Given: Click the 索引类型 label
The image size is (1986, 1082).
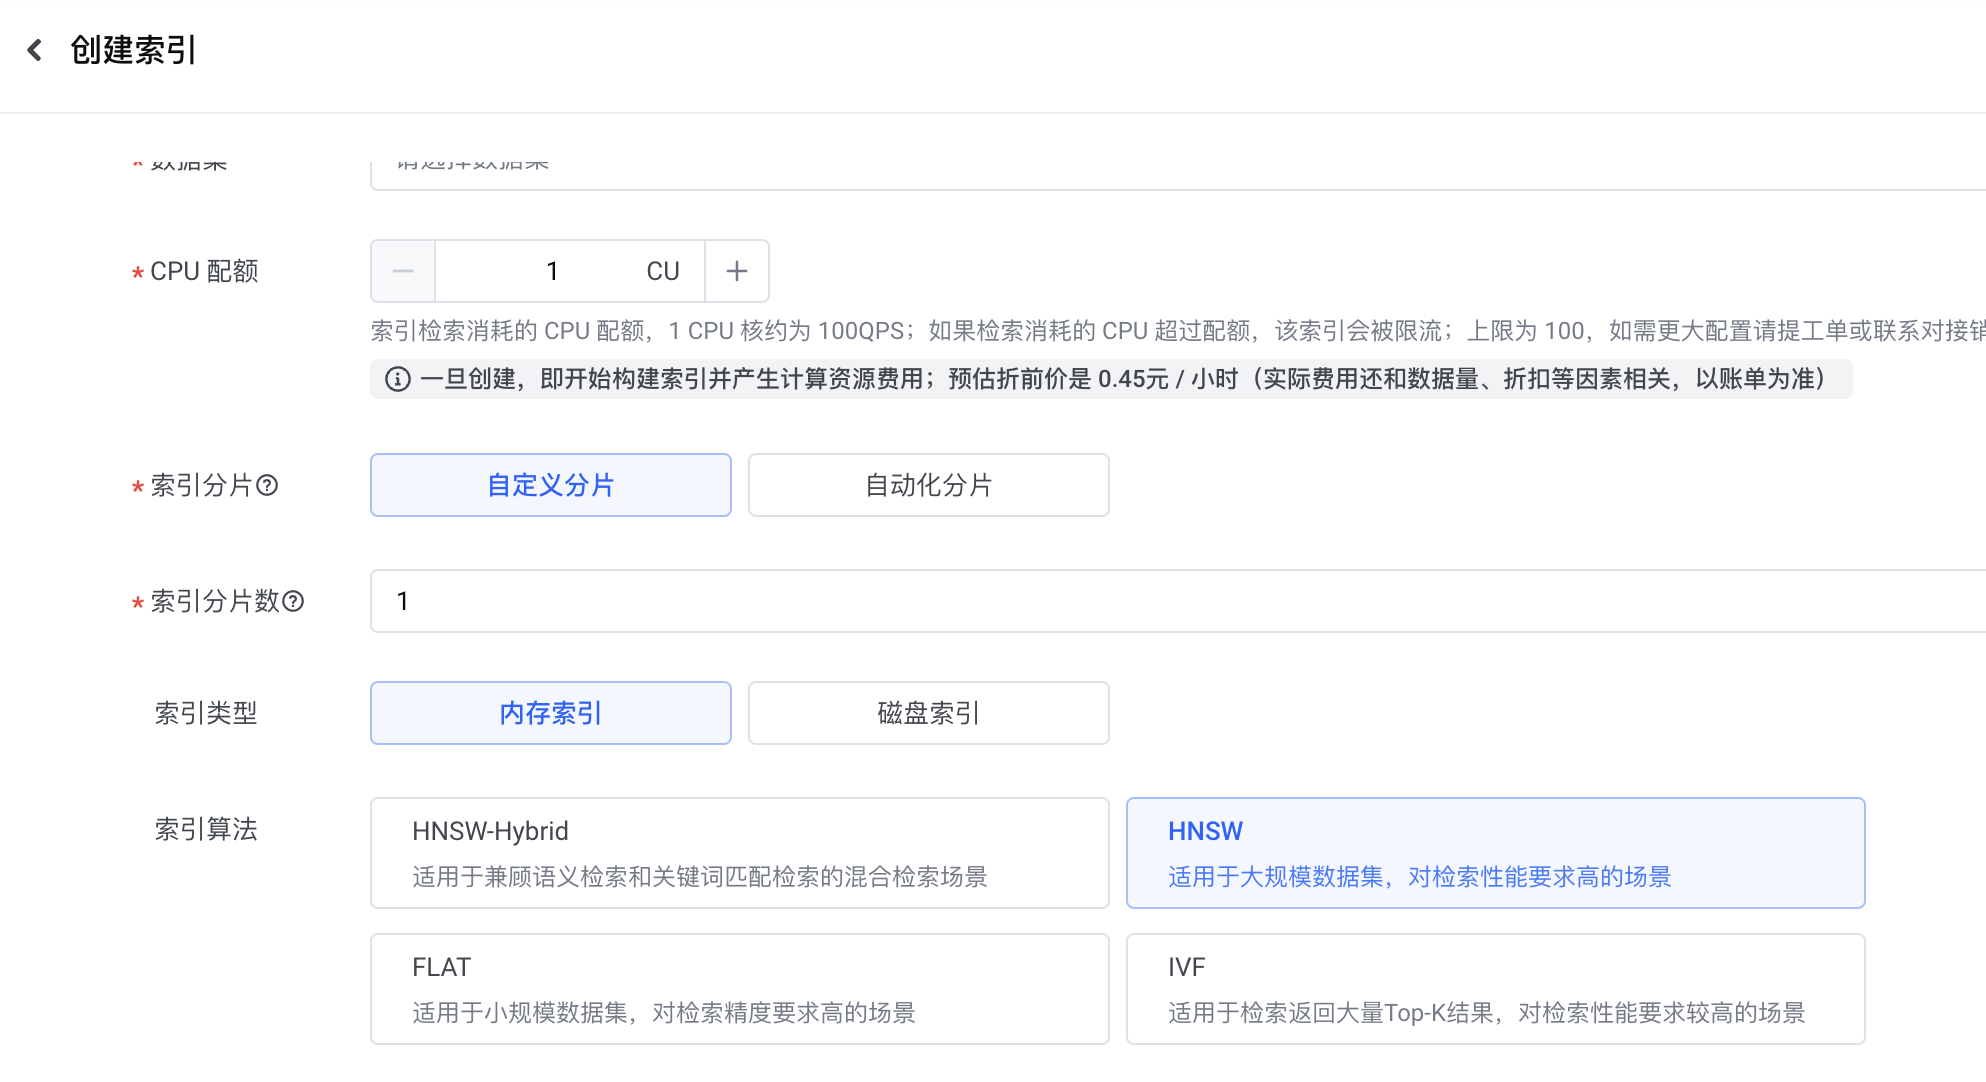Looking at the screenshot, I should (x=206, y=714).
